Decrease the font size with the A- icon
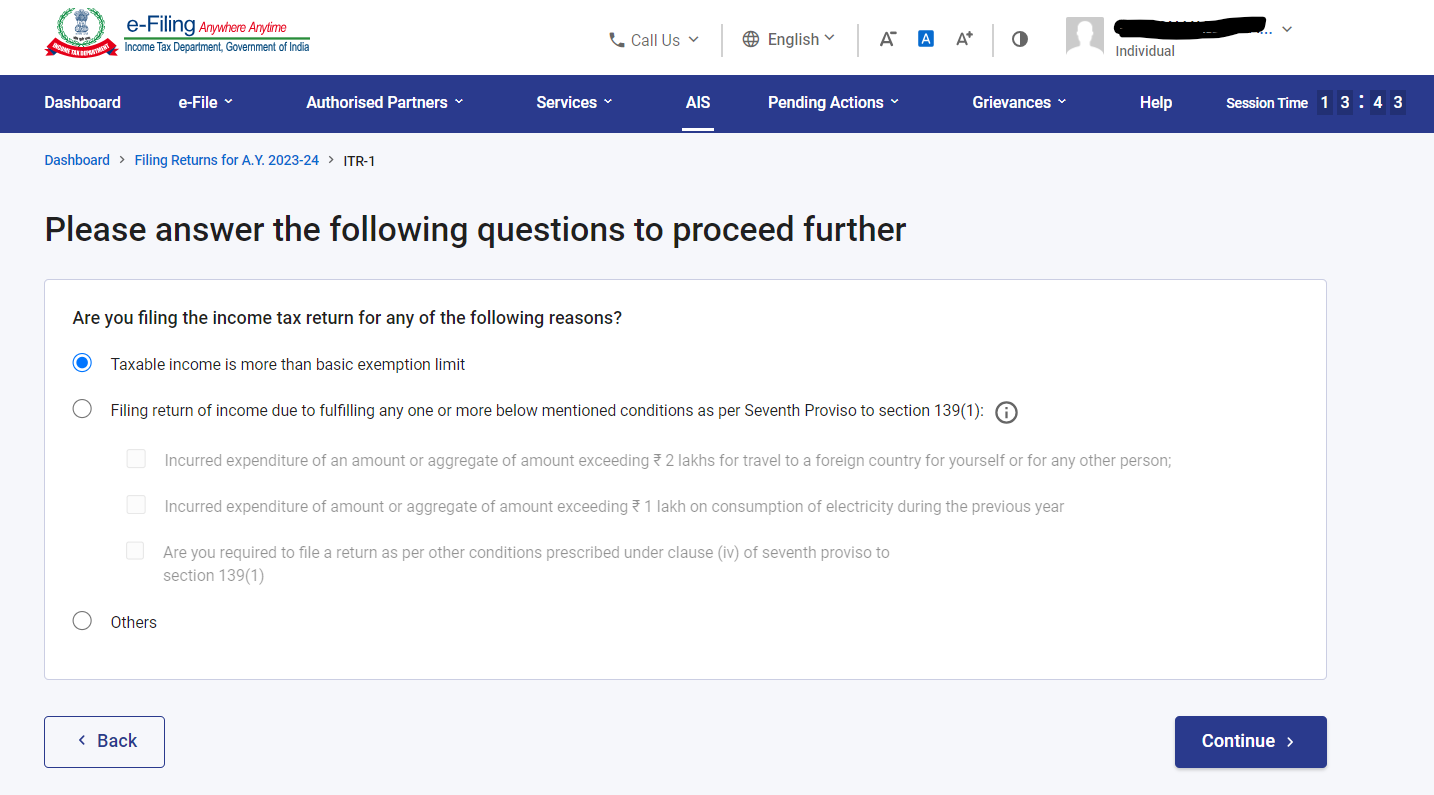The width and height of the screenshot is (1434, 795). click(887, 39)
